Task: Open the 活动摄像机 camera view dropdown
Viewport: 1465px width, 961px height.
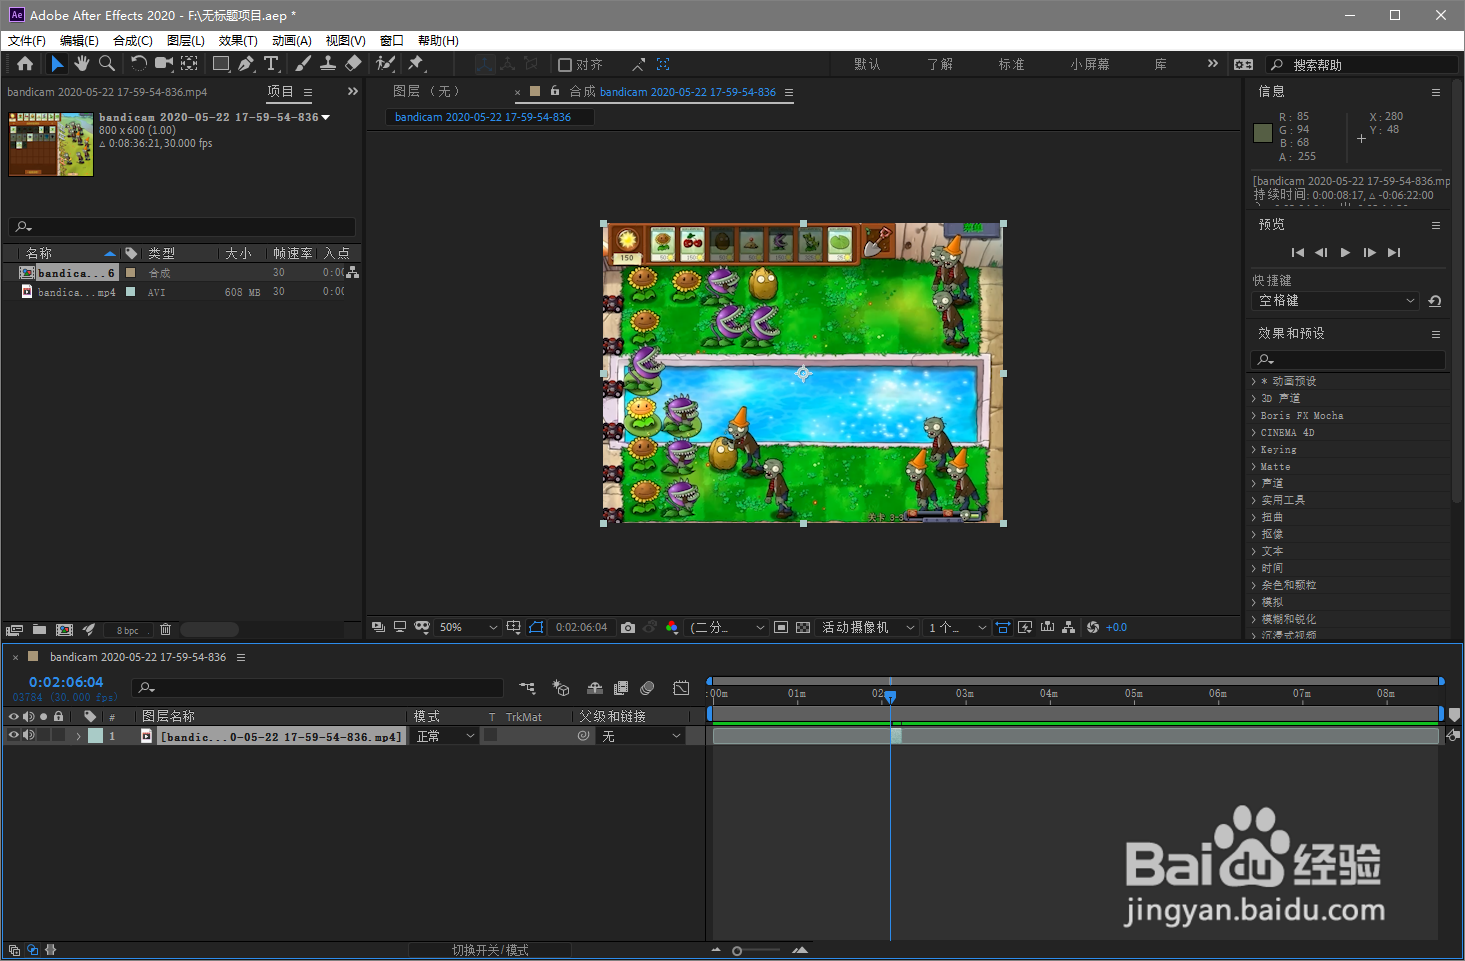Action: (868, 628)
